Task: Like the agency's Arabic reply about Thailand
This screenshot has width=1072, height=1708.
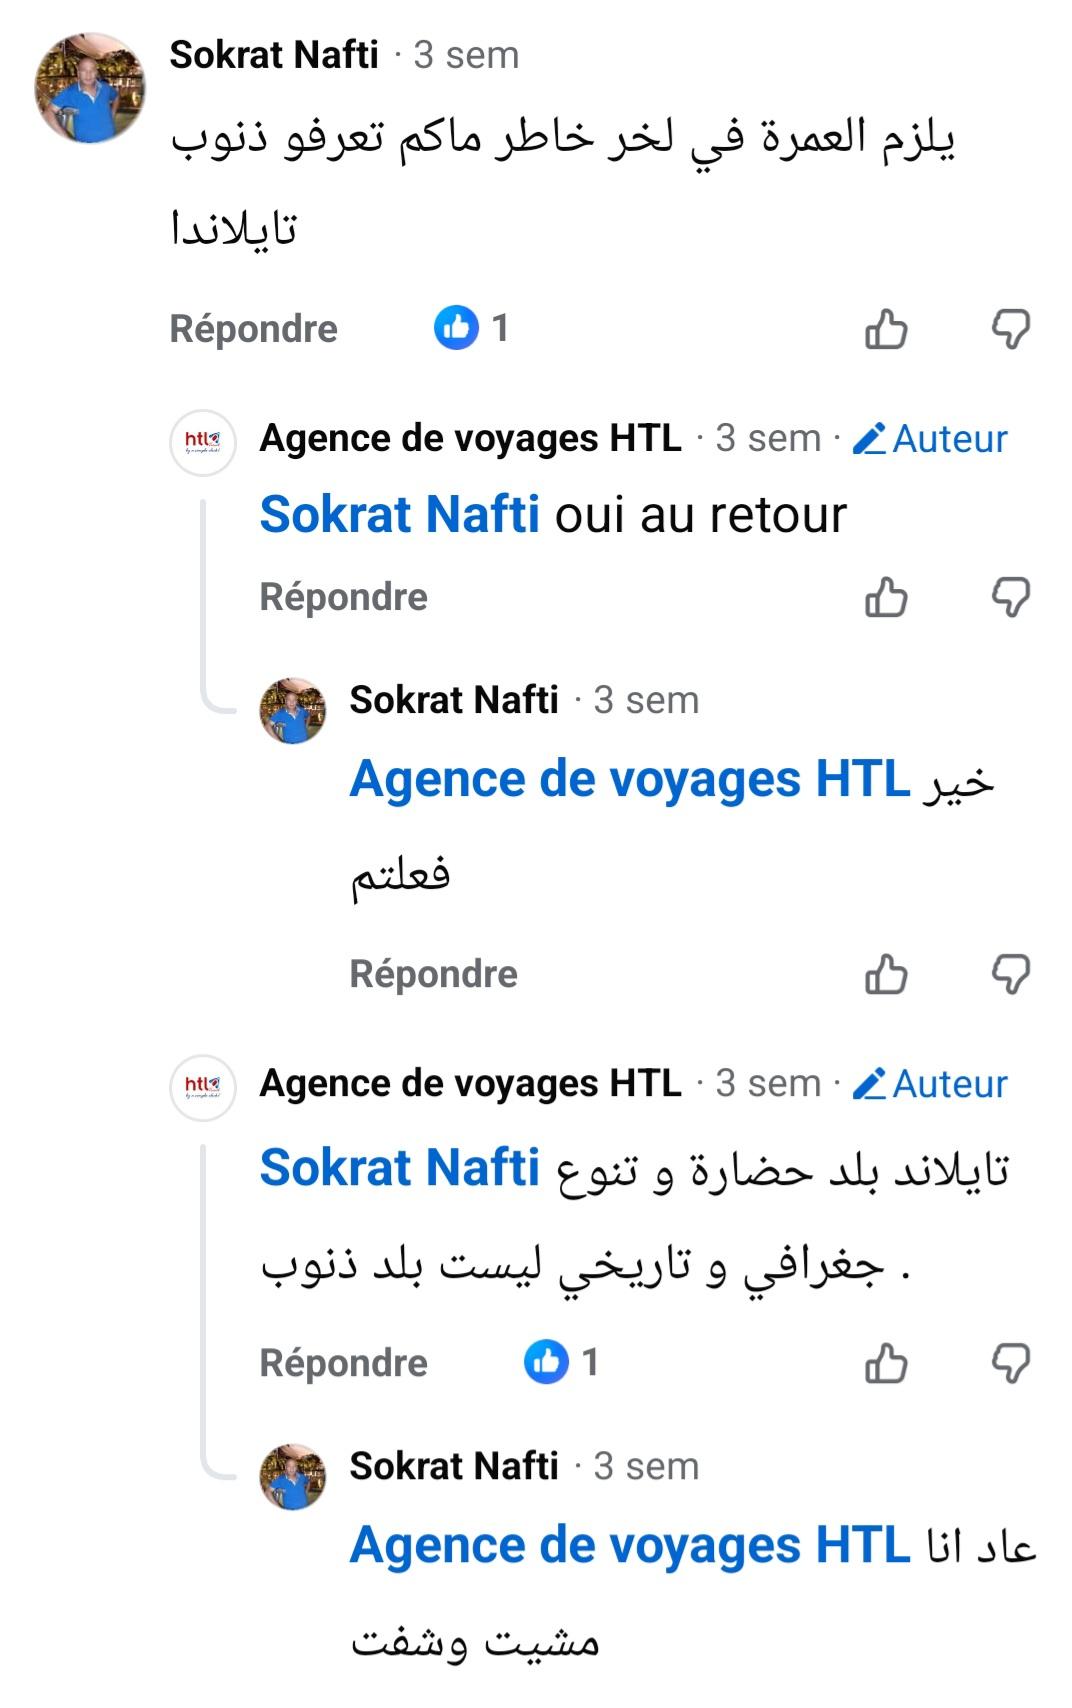Action: [x=886, y=1363]
